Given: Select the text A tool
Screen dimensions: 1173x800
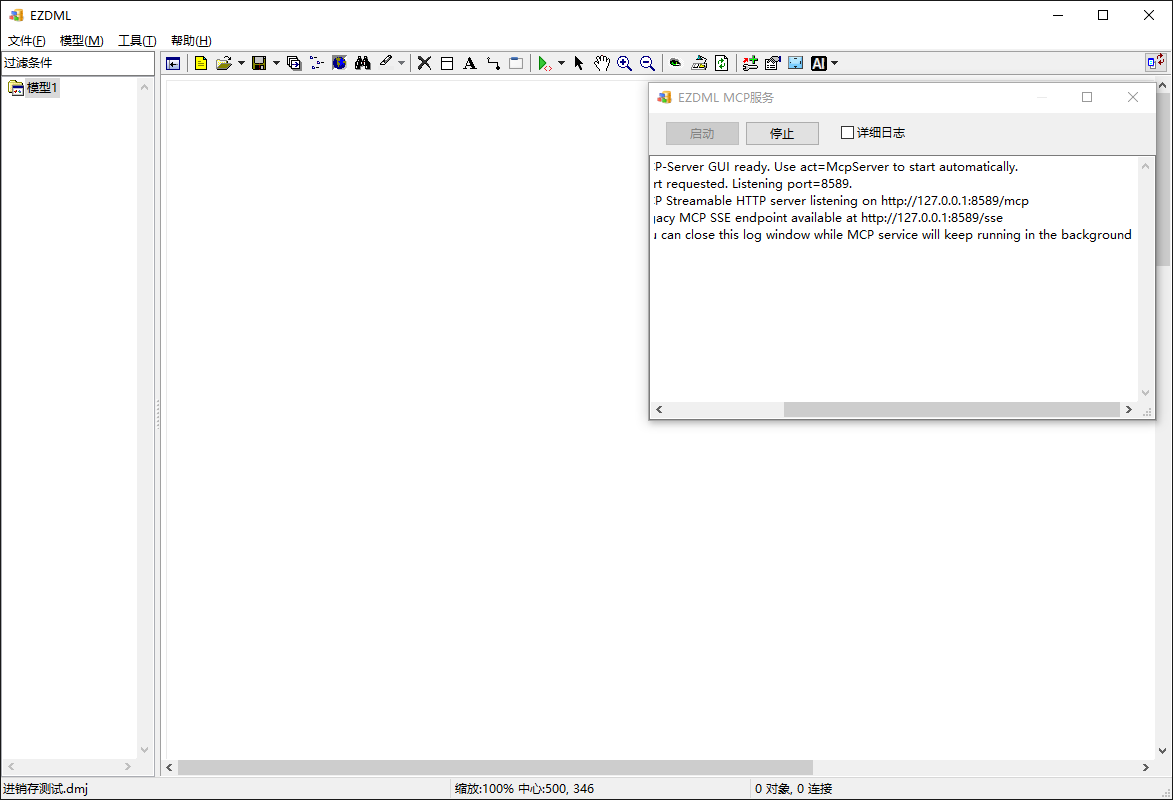Looking at the screenshot, I should click(470, 64).
